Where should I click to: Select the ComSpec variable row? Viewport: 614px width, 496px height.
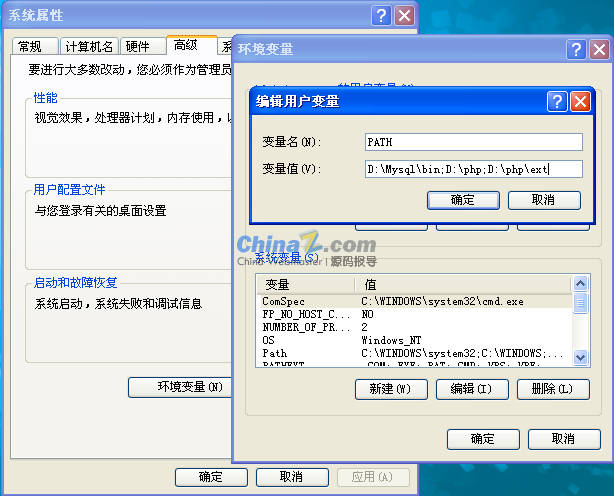coord(415,301)
